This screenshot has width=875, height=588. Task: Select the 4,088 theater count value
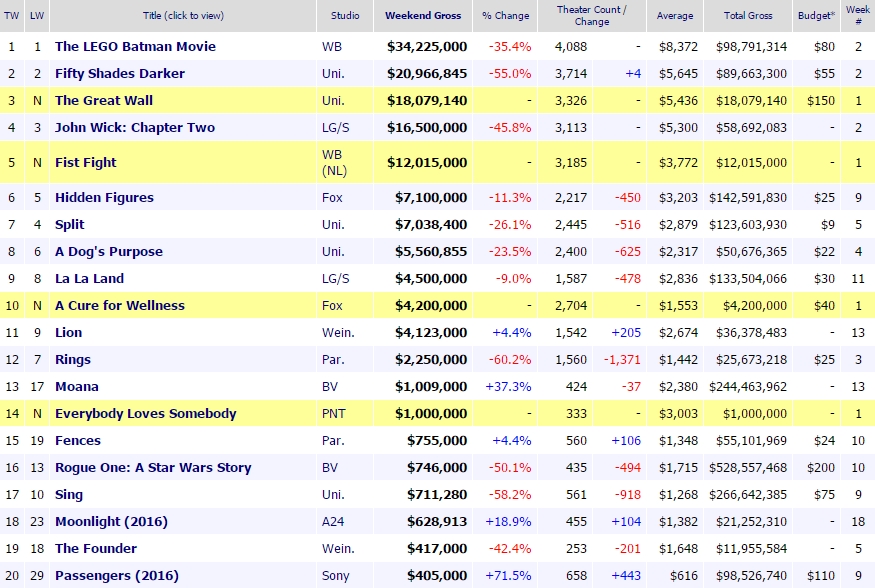(x=570, y=47)
